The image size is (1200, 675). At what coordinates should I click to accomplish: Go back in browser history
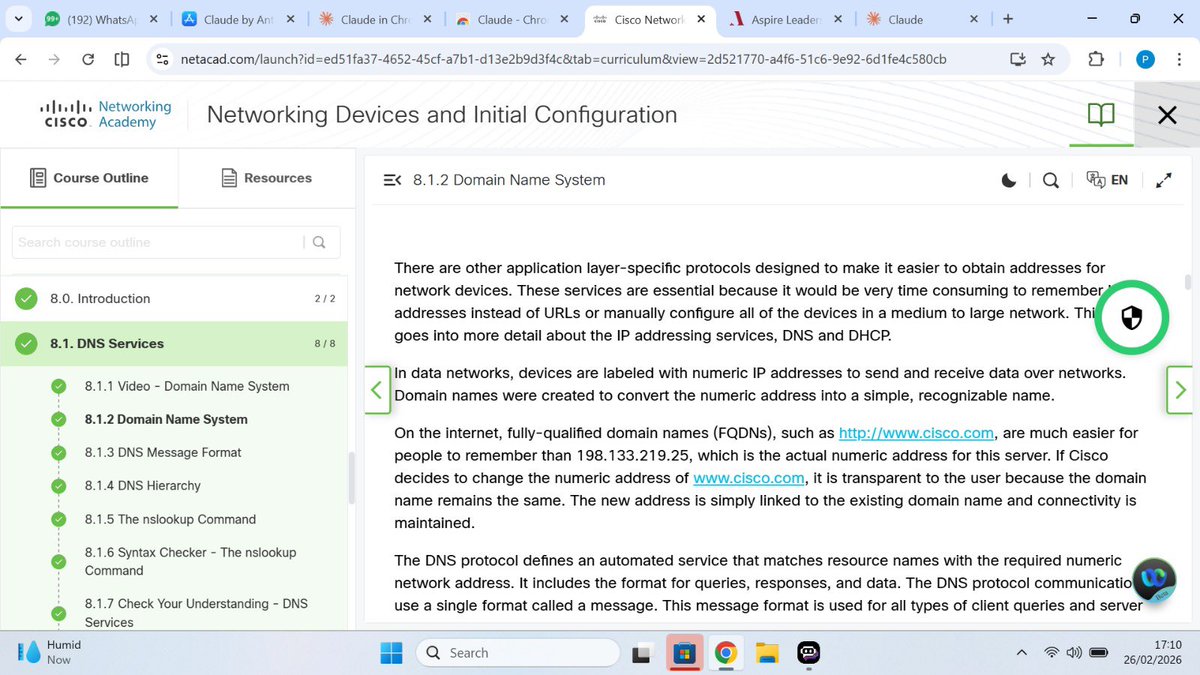pyautogui.click(x=21, y=59)
